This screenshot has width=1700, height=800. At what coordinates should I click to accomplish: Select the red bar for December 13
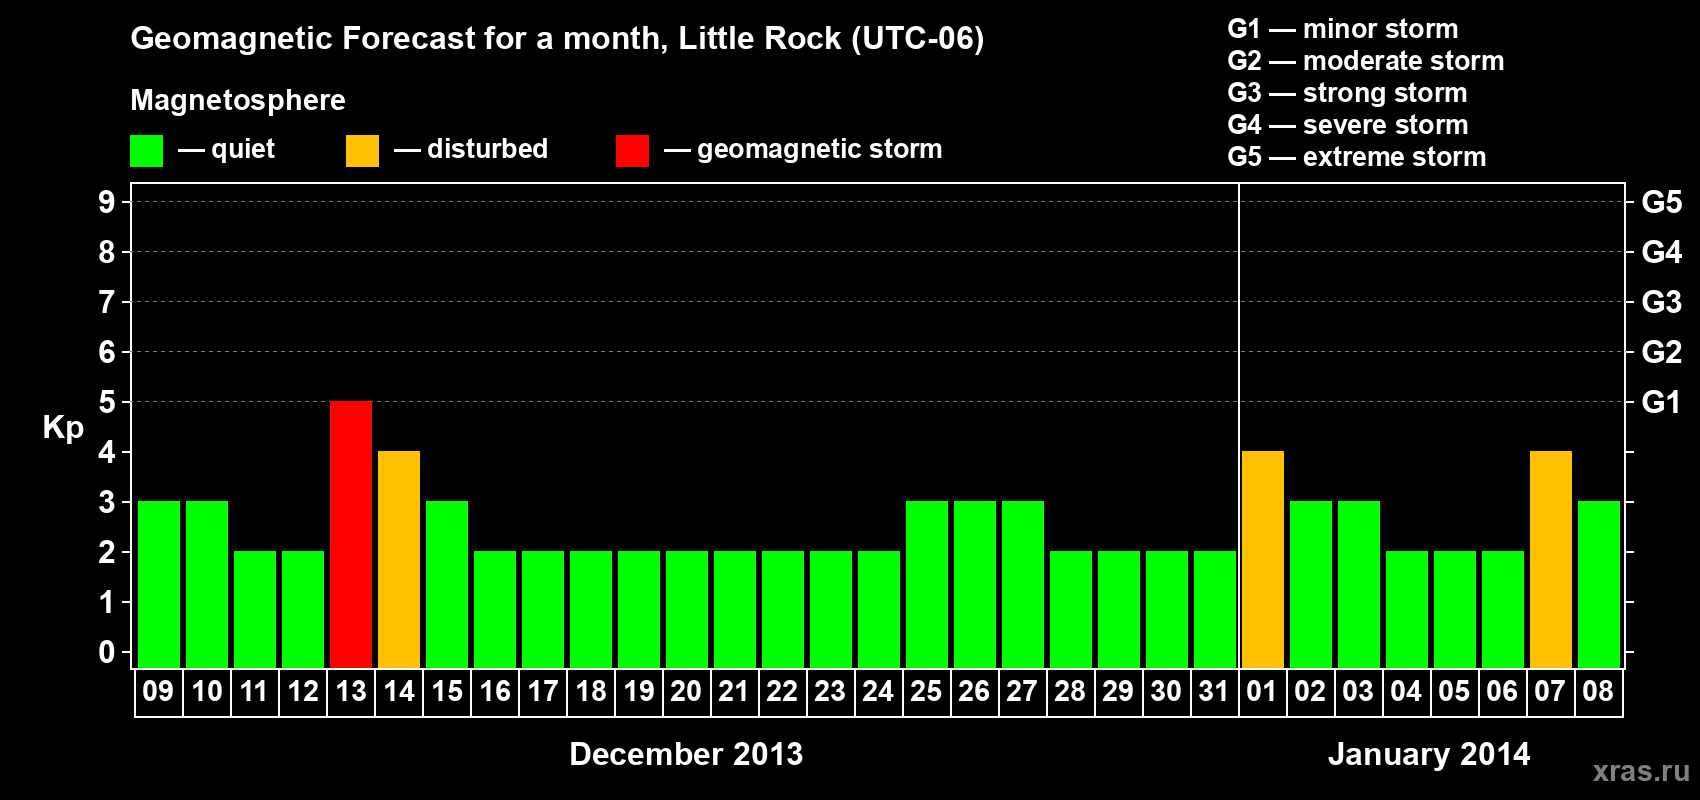point(351,535)
